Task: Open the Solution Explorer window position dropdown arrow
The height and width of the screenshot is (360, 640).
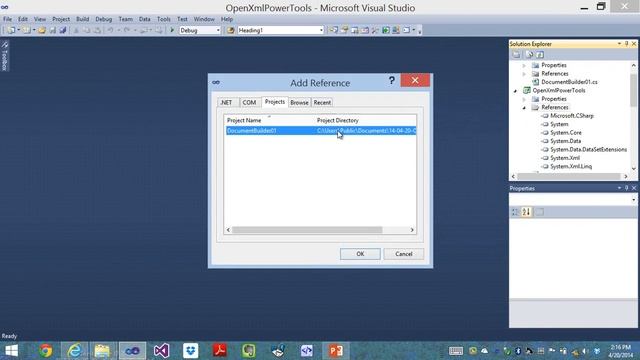Action: [619, 44]
